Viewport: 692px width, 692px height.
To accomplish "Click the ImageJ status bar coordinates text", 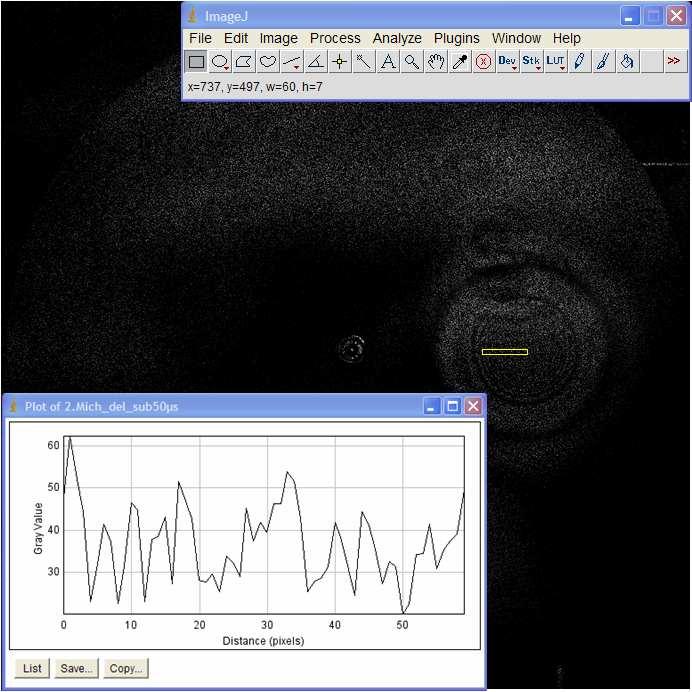I will click(x=255, y=87).
